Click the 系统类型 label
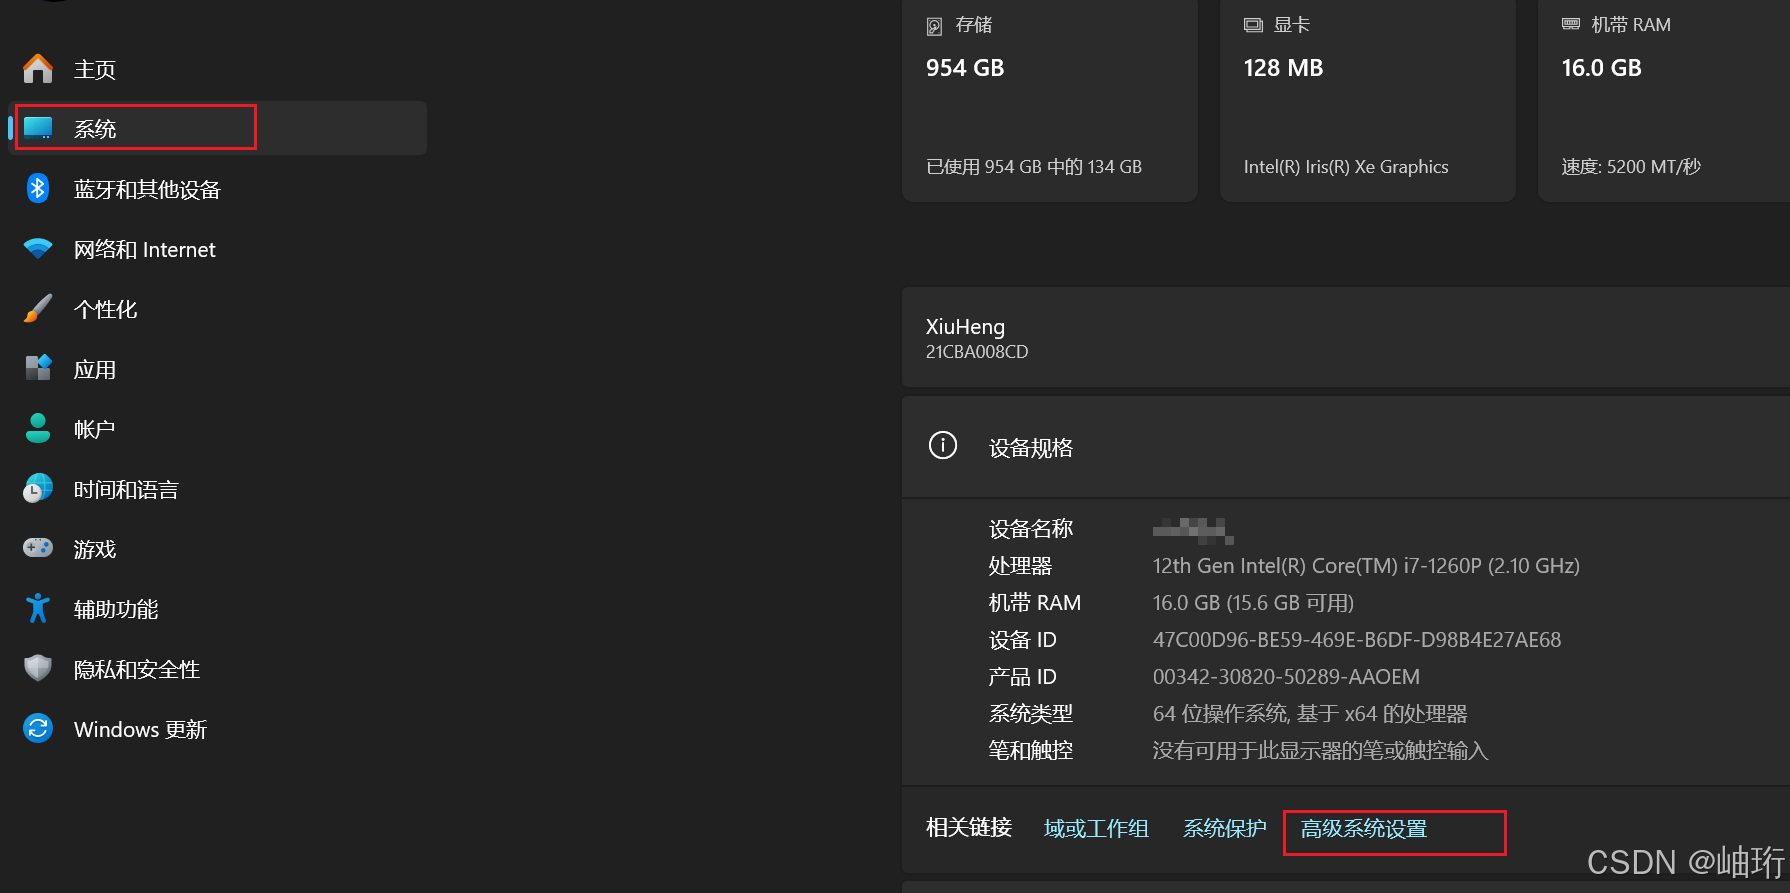The width and height of the screenshot is (1790, 893). pyautogui.click(x=1031, y=714)
